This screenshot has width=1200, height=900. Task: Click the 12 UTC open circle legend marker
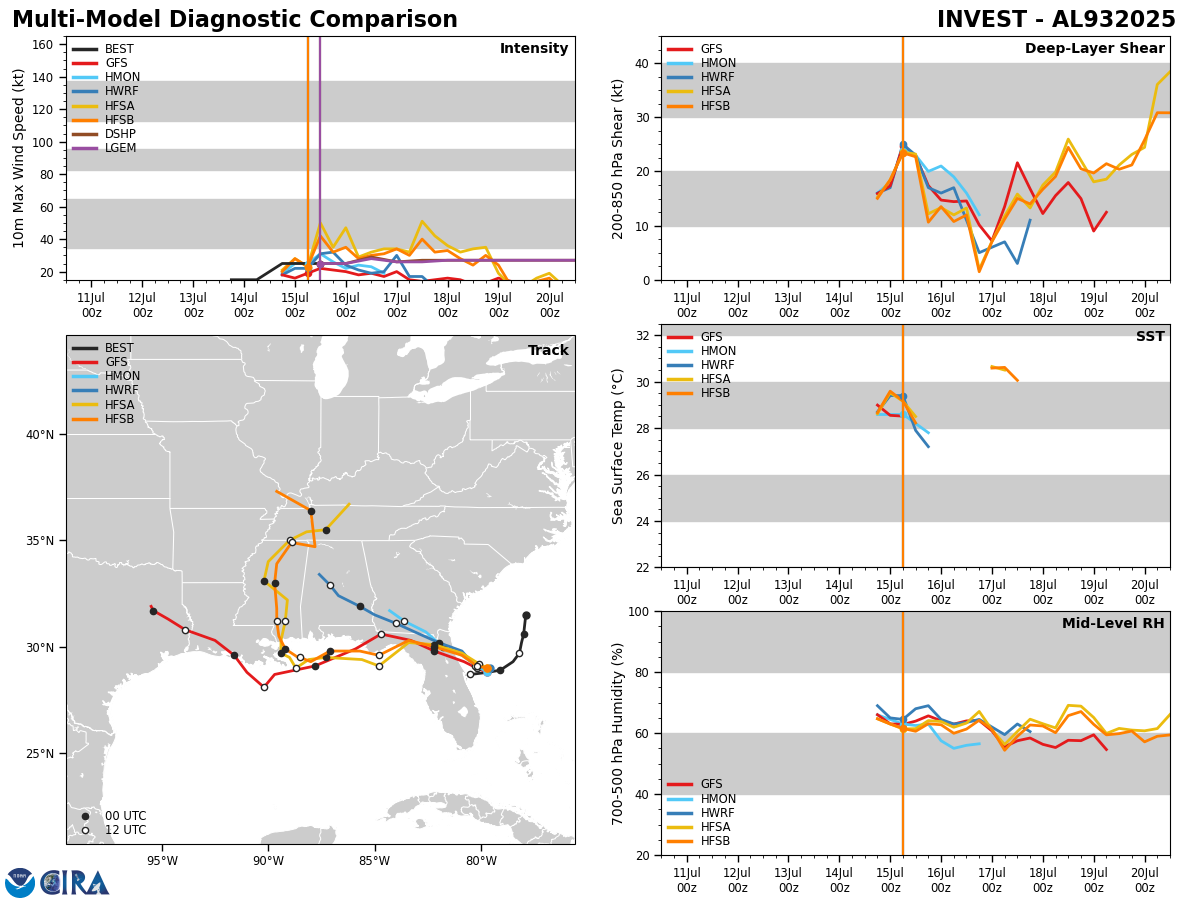[85, 830]
